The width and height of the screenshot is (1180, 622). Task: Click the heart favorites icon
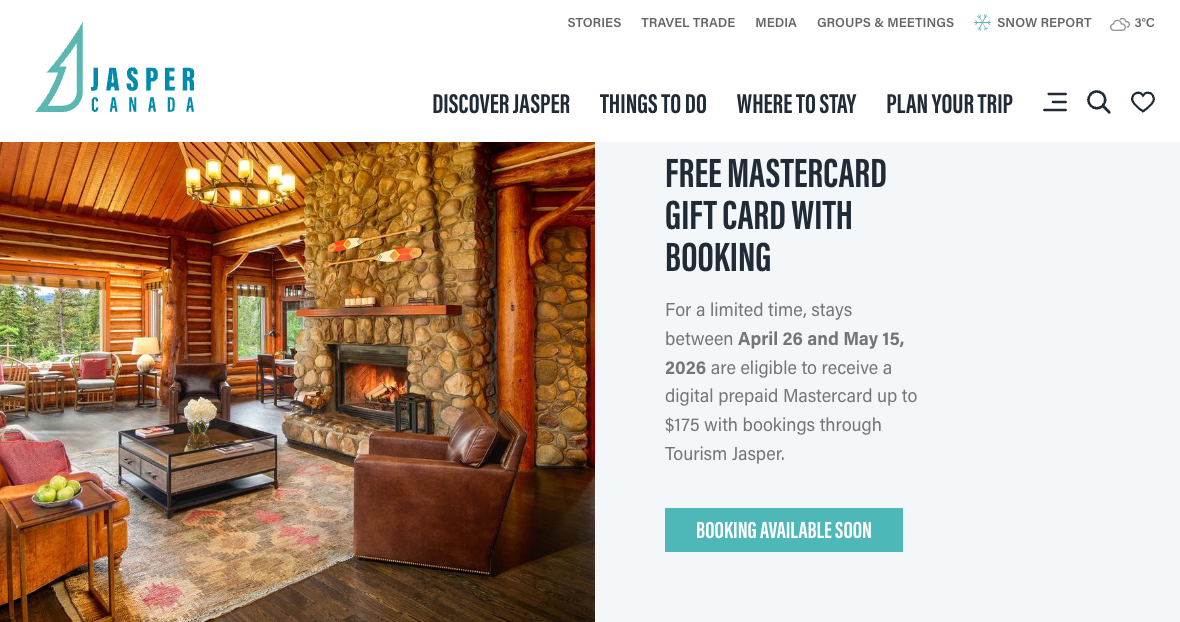(x=1142, y=102)
